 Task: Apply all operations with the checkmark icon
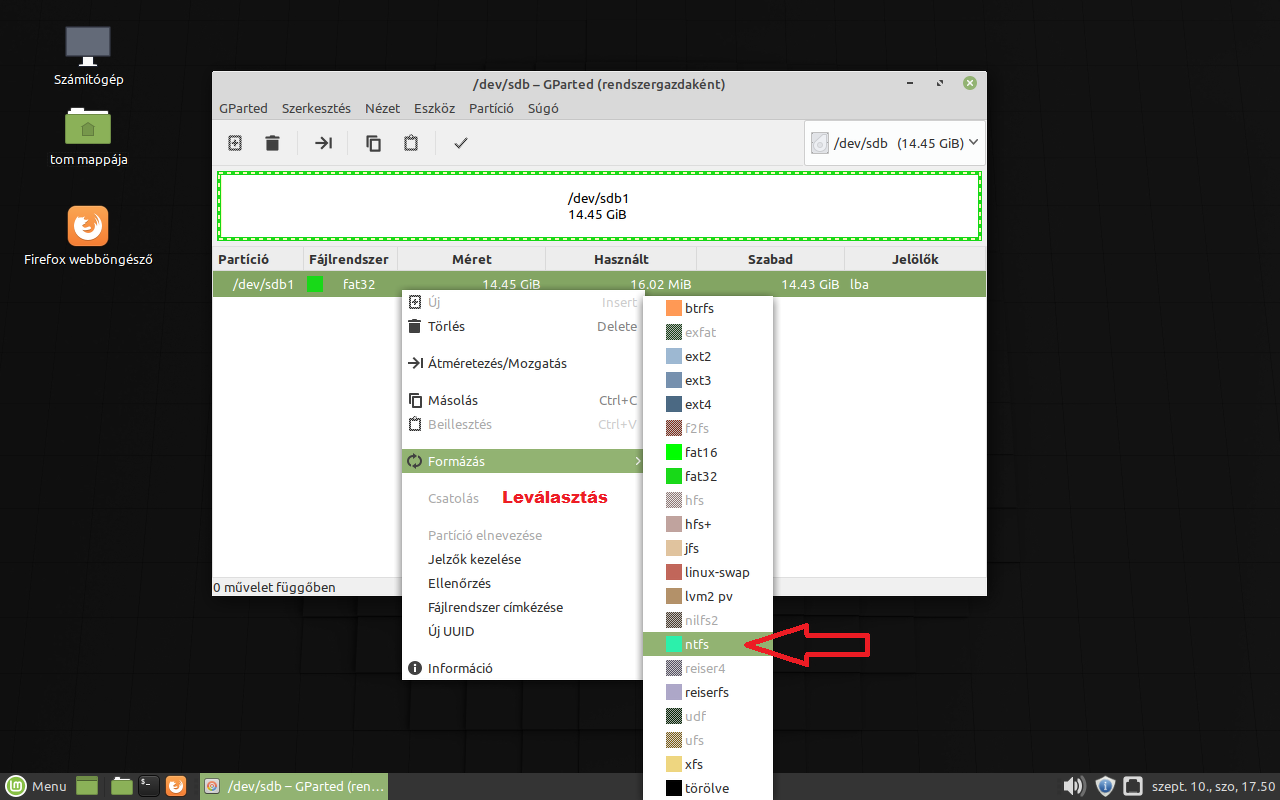[461, 143]
